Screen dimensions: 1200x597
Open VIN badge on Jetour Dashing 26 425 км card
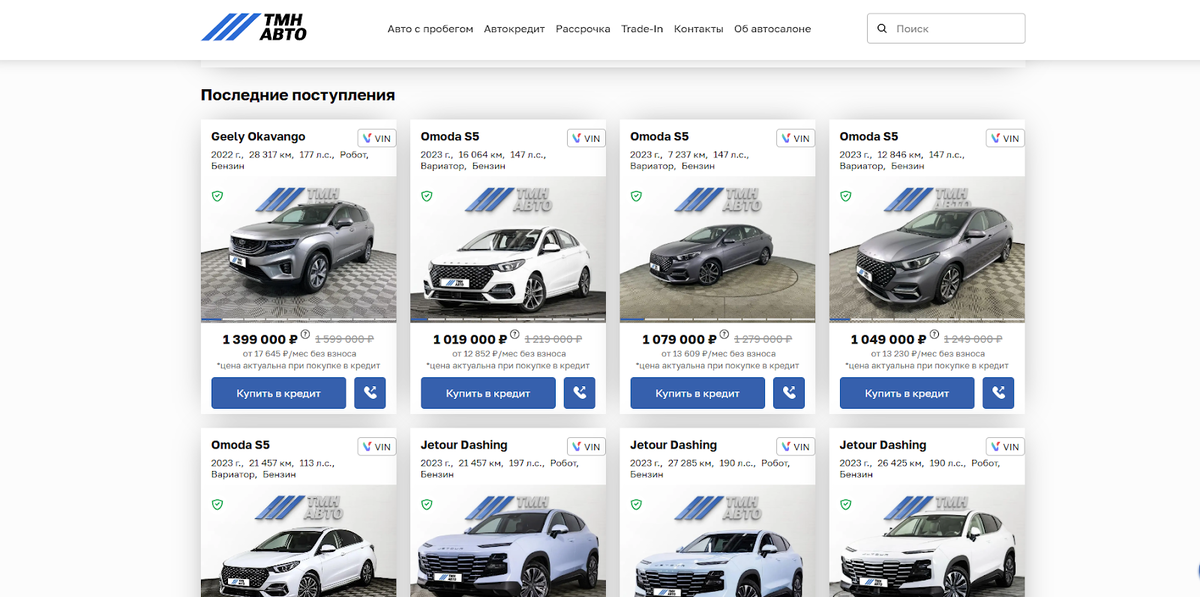(1005, 446)
